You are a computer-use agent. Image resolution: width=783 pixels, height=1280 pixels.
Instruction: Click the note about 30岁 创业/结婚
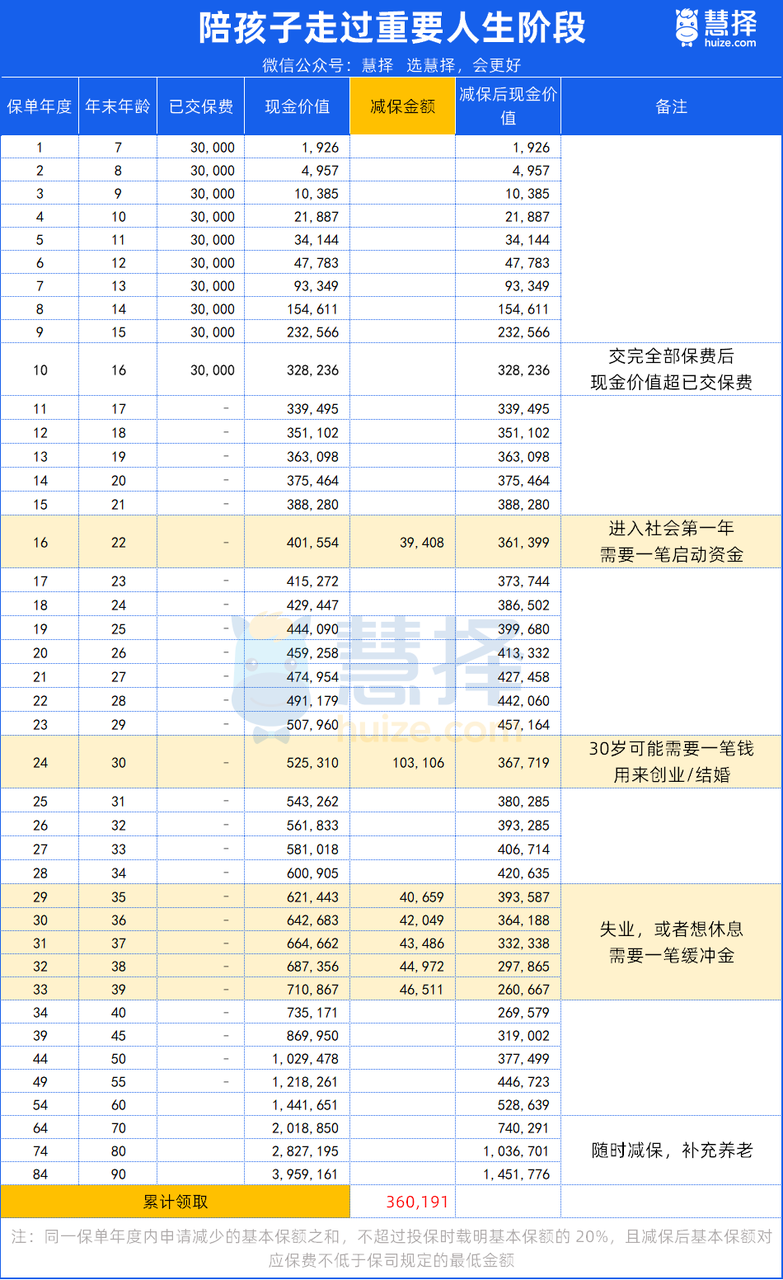click(x=671, y=762)
